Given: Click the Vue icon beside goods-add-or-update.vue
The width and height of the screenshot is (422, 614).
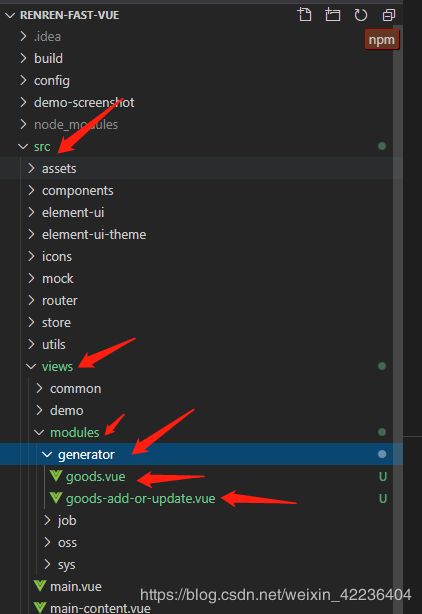Looking at the screenshot, I should (x=56, y=498).
